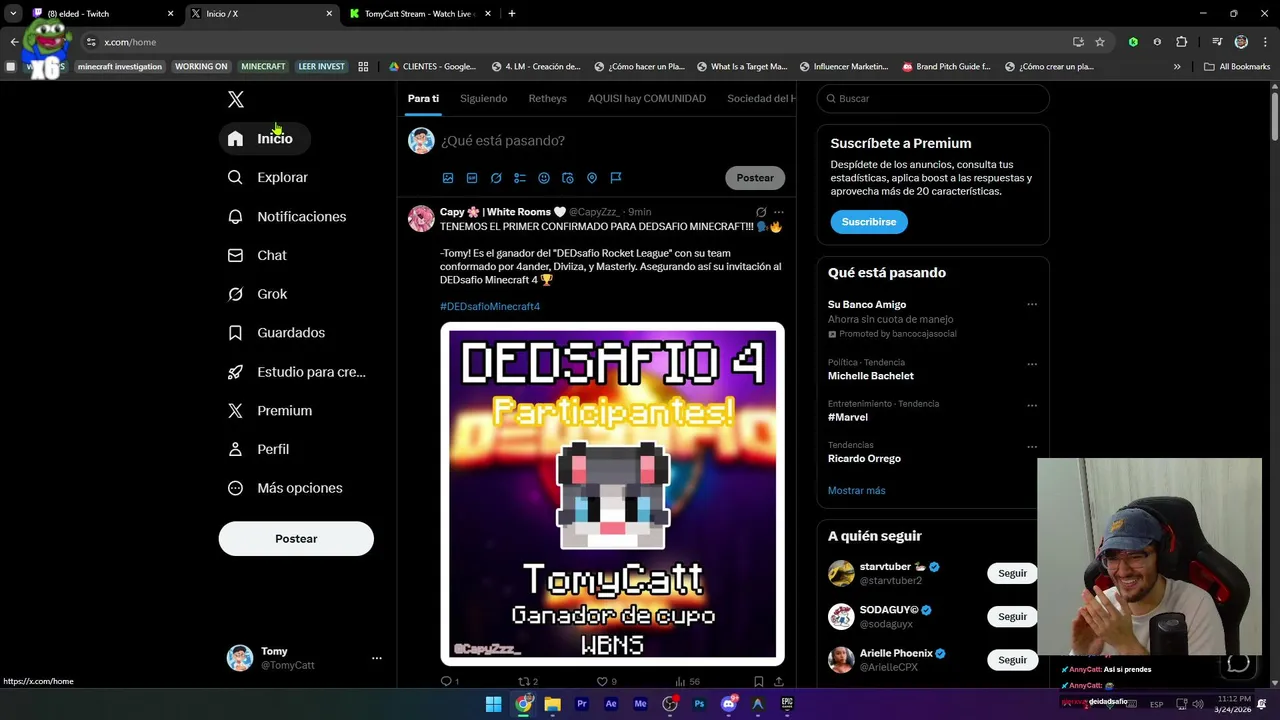The height and width of the screenshot is (720, 1280).
Task: Switch to AQUISI hay COMUNIDAD tab
Action: pyautogui.click(x=647, y=99)
